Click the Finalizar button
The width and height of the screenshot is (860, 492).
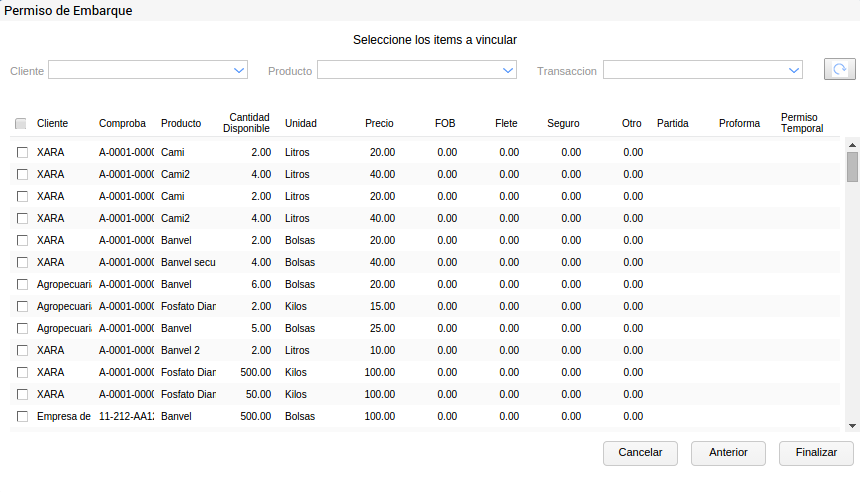click(x=816, y=452)
